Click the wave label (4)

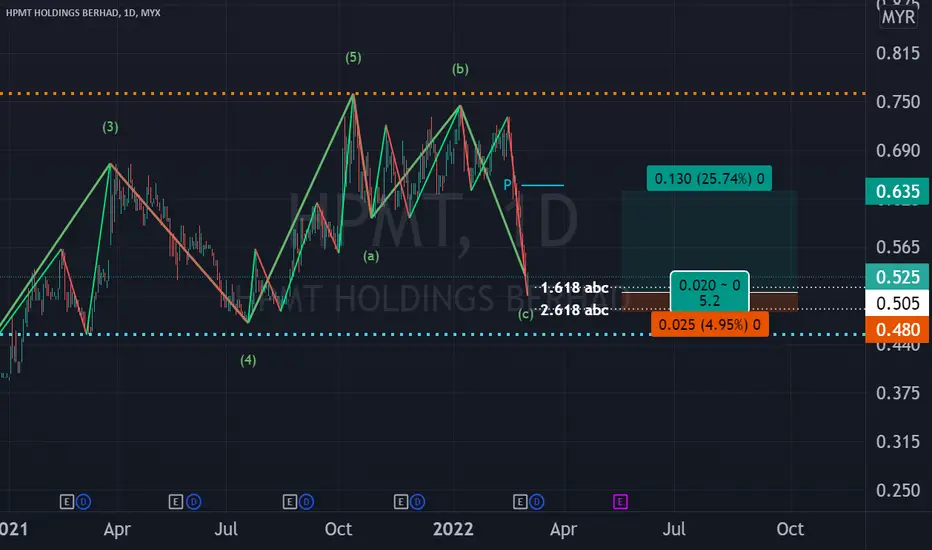point(248,360)
